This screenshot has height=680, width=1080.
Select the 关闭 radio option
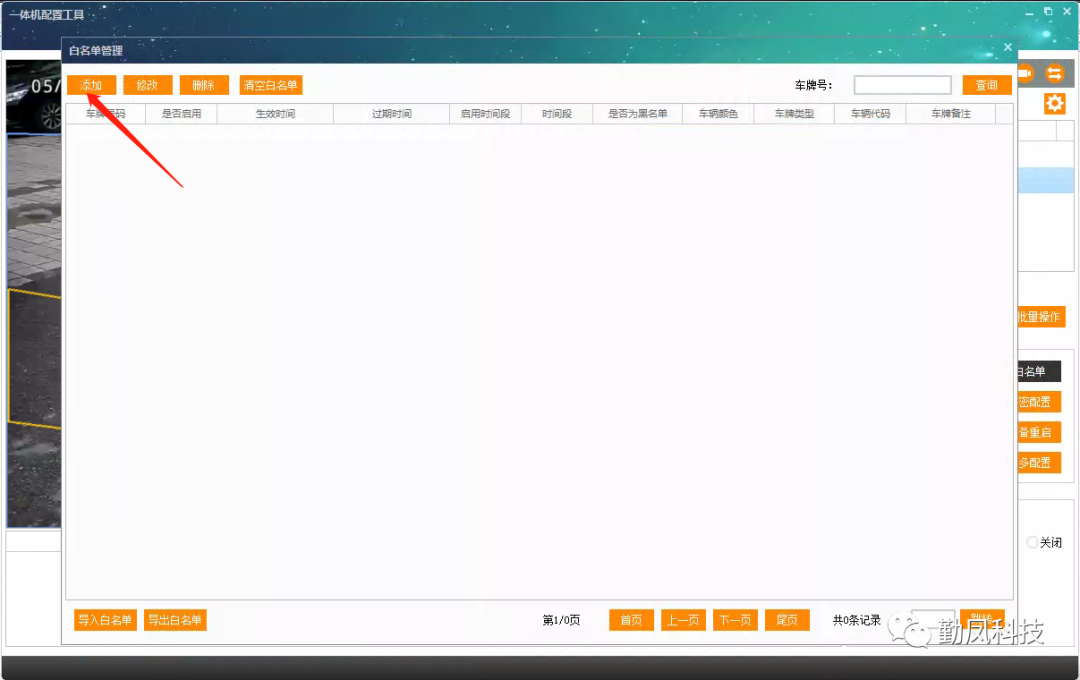1032,542
